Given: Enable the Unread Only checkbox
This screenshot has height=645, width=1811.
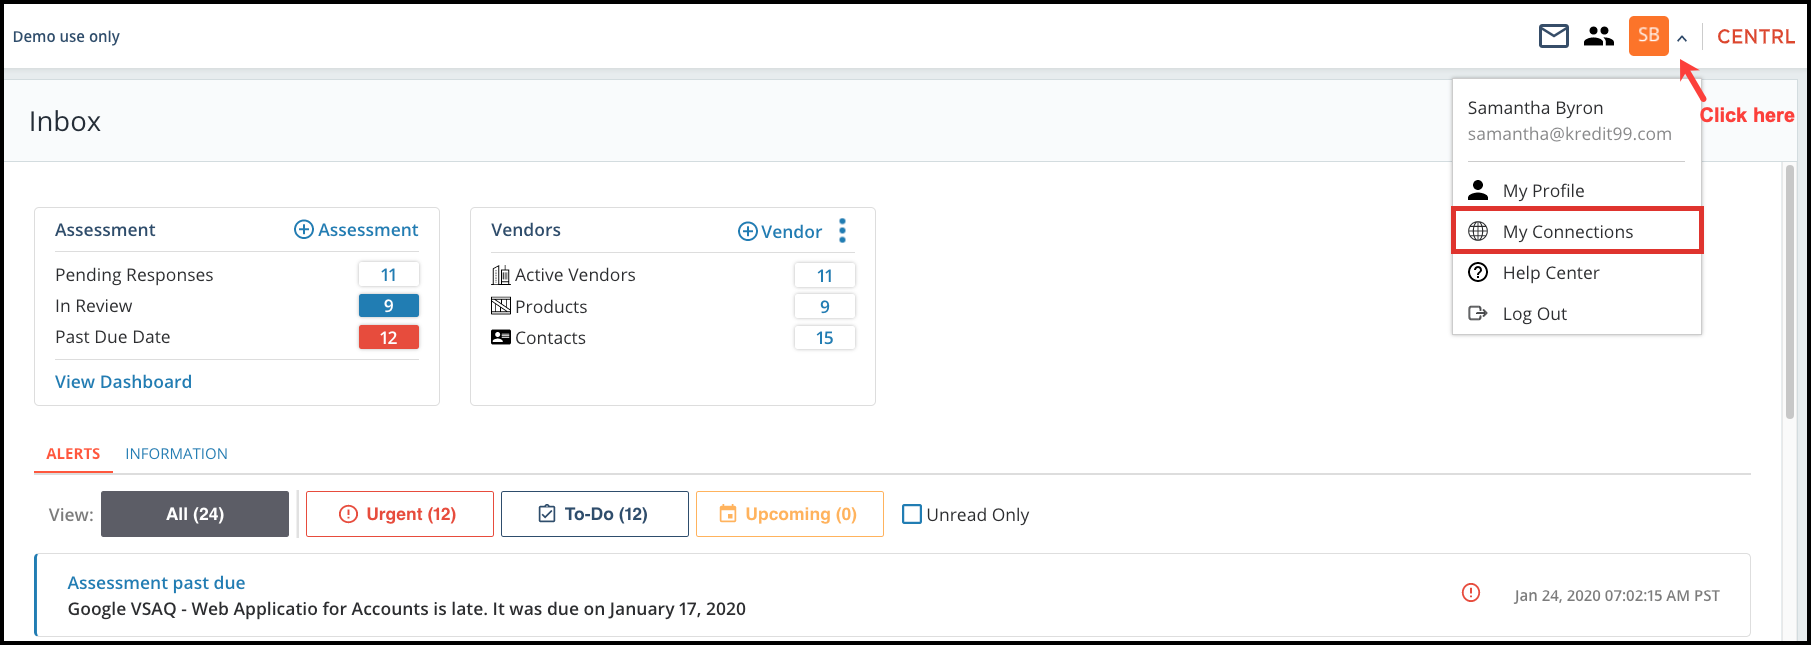Looking at the screenshot, I should [912, 514].
